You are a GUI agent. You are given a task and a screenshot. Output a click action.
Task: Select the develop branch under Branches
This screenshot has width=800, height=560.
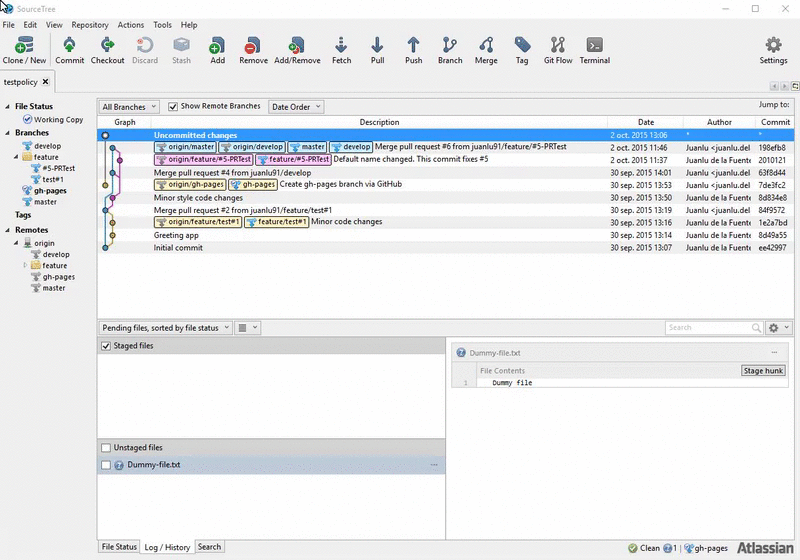(x=42, y=146)
